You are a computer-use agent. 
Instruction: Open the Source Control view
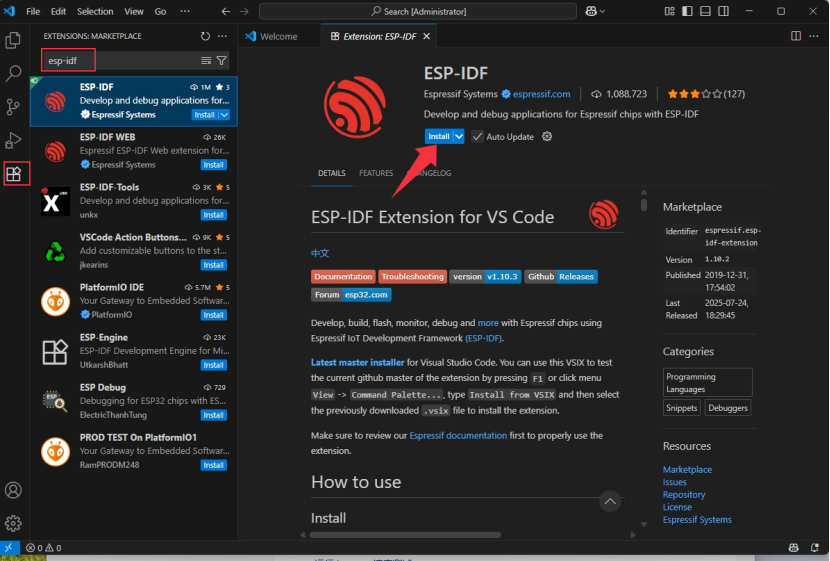pos(13,107)
